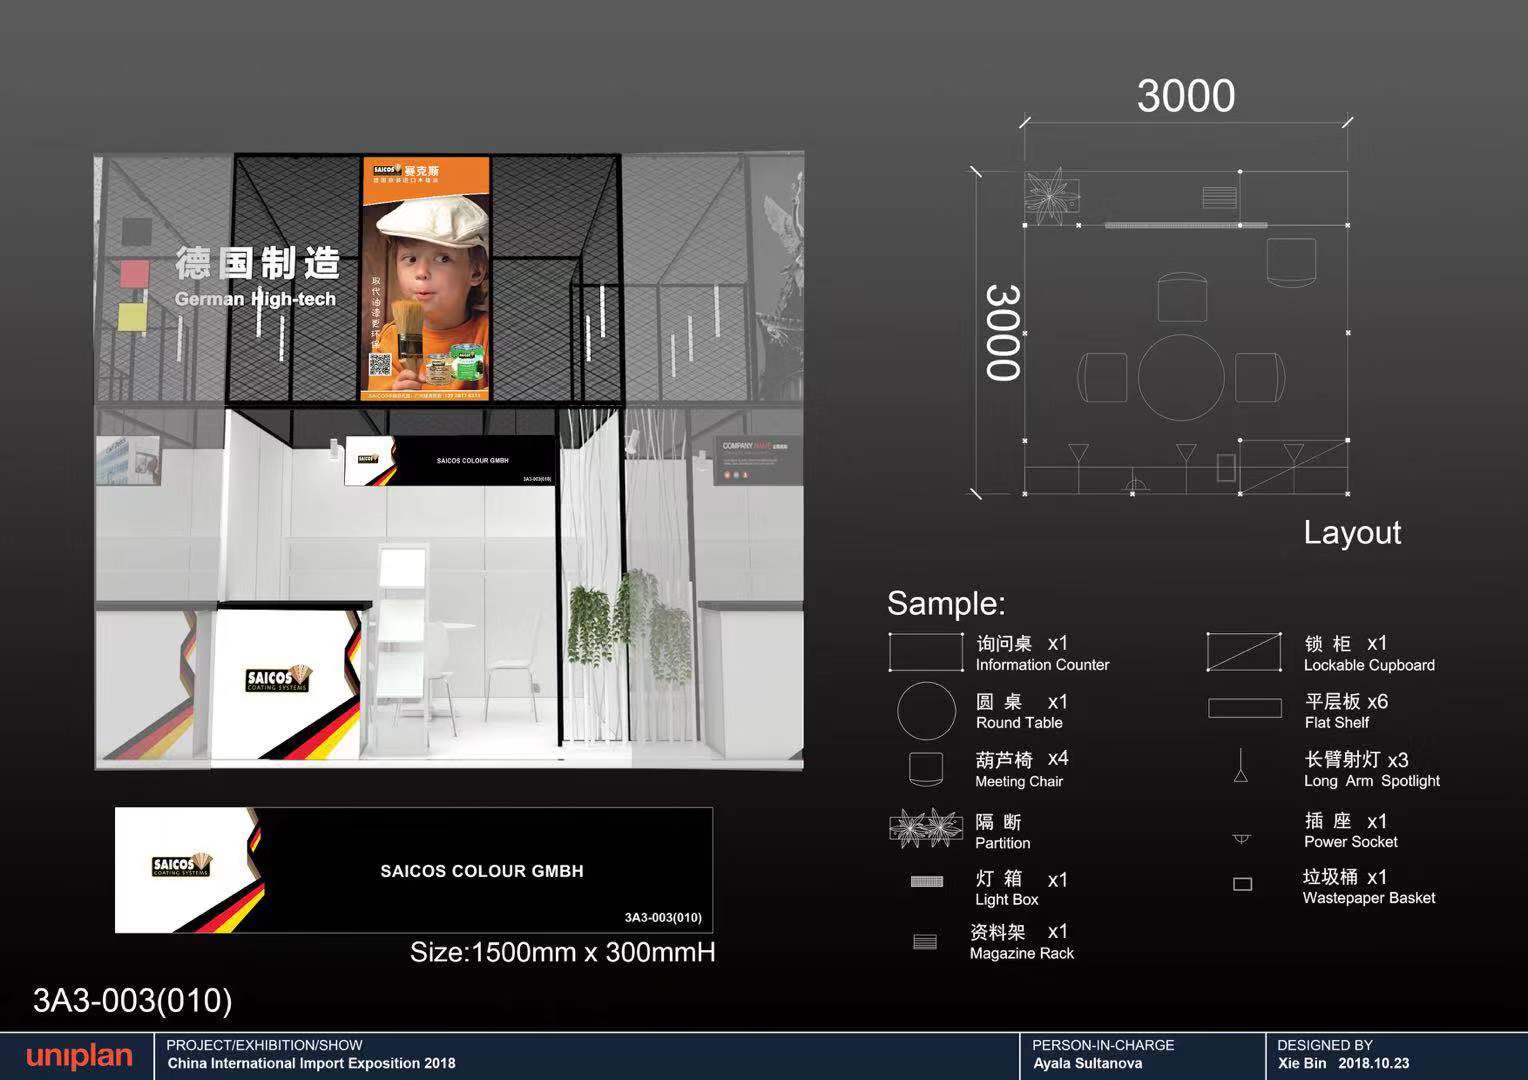Click the "德国制造" headline on the booth
Image resolution: width=1528 pixels, height=1080 pixels.
click(x=258, y=264)
